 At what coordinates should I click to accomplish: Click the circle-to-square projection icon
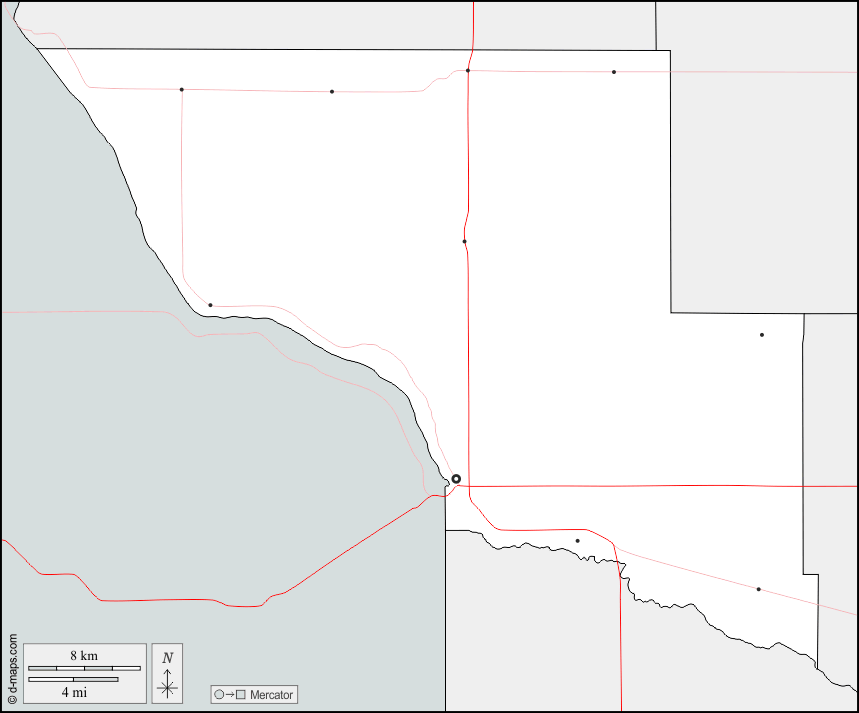(228, 694)
